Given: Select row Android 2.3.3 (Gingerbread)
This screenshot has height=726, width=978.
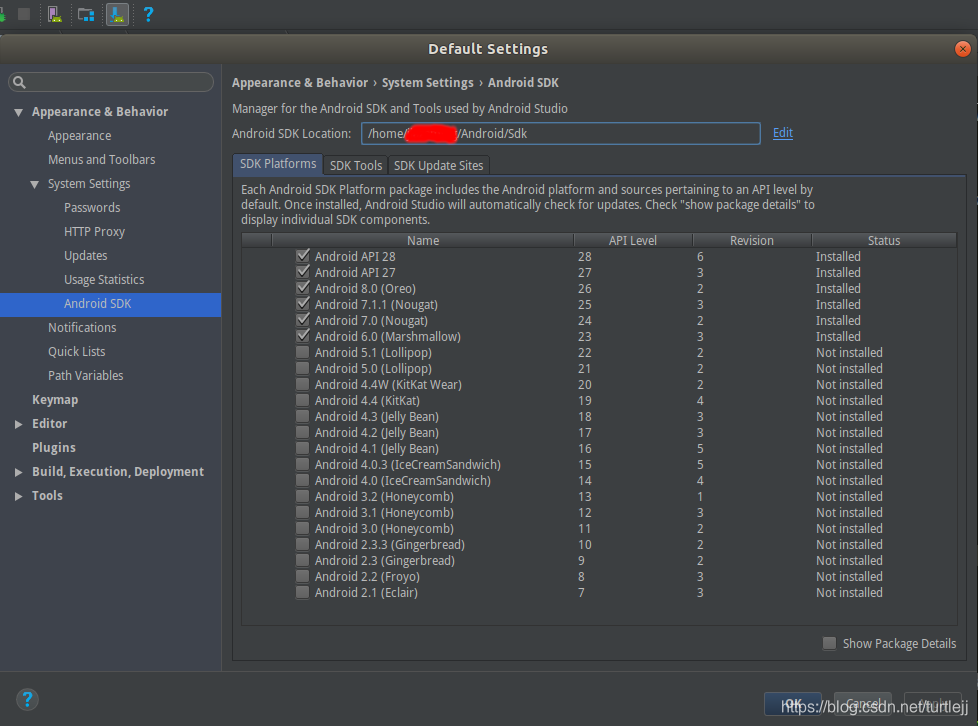Looking at the screenshot, I should (x=599, y=544).
